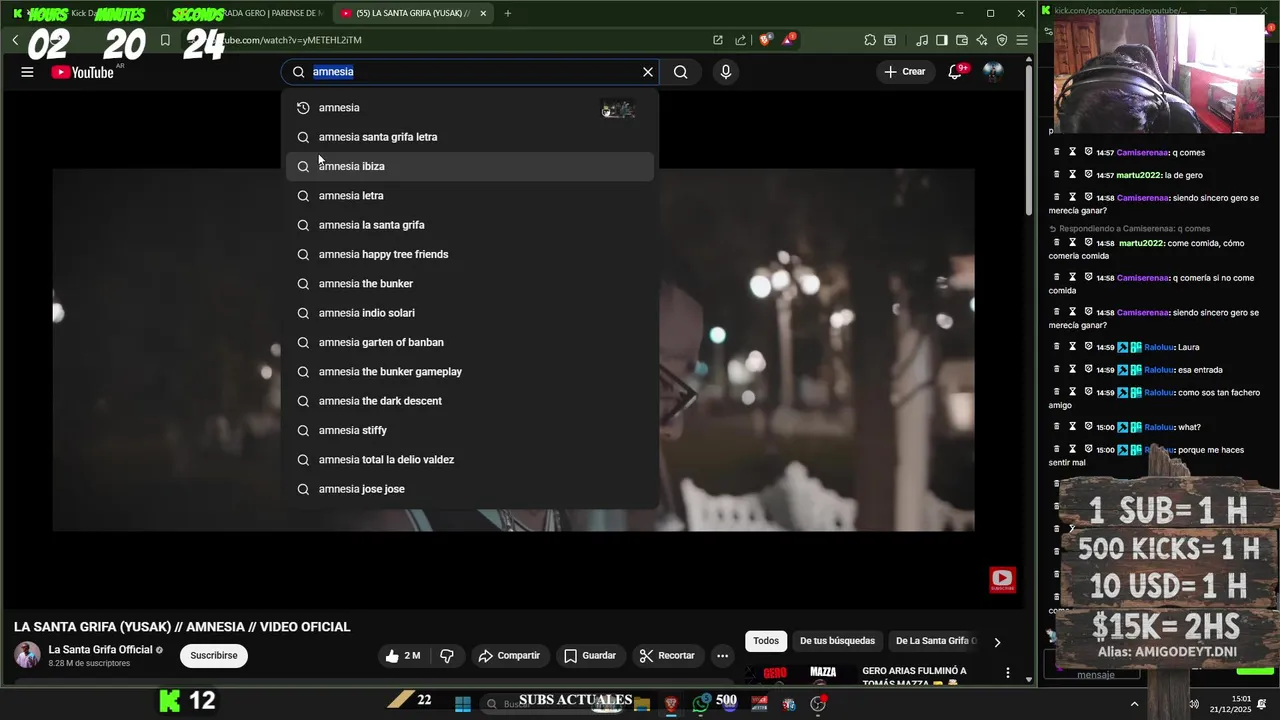Bookmark this page in the address bar
1280x720 pixels.
coord(165,40)
